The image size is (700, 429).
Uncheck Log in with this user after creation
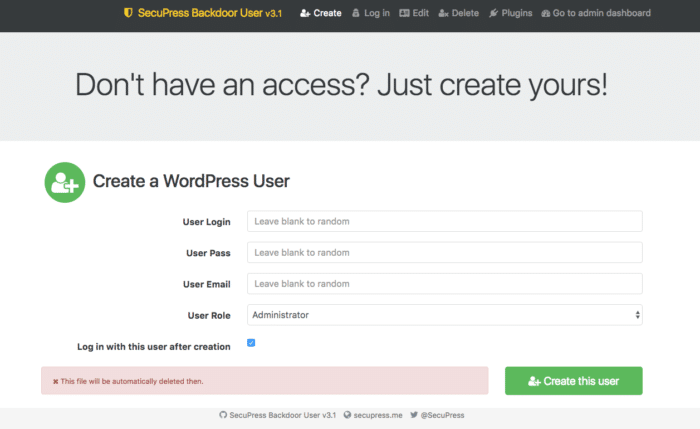251,342
